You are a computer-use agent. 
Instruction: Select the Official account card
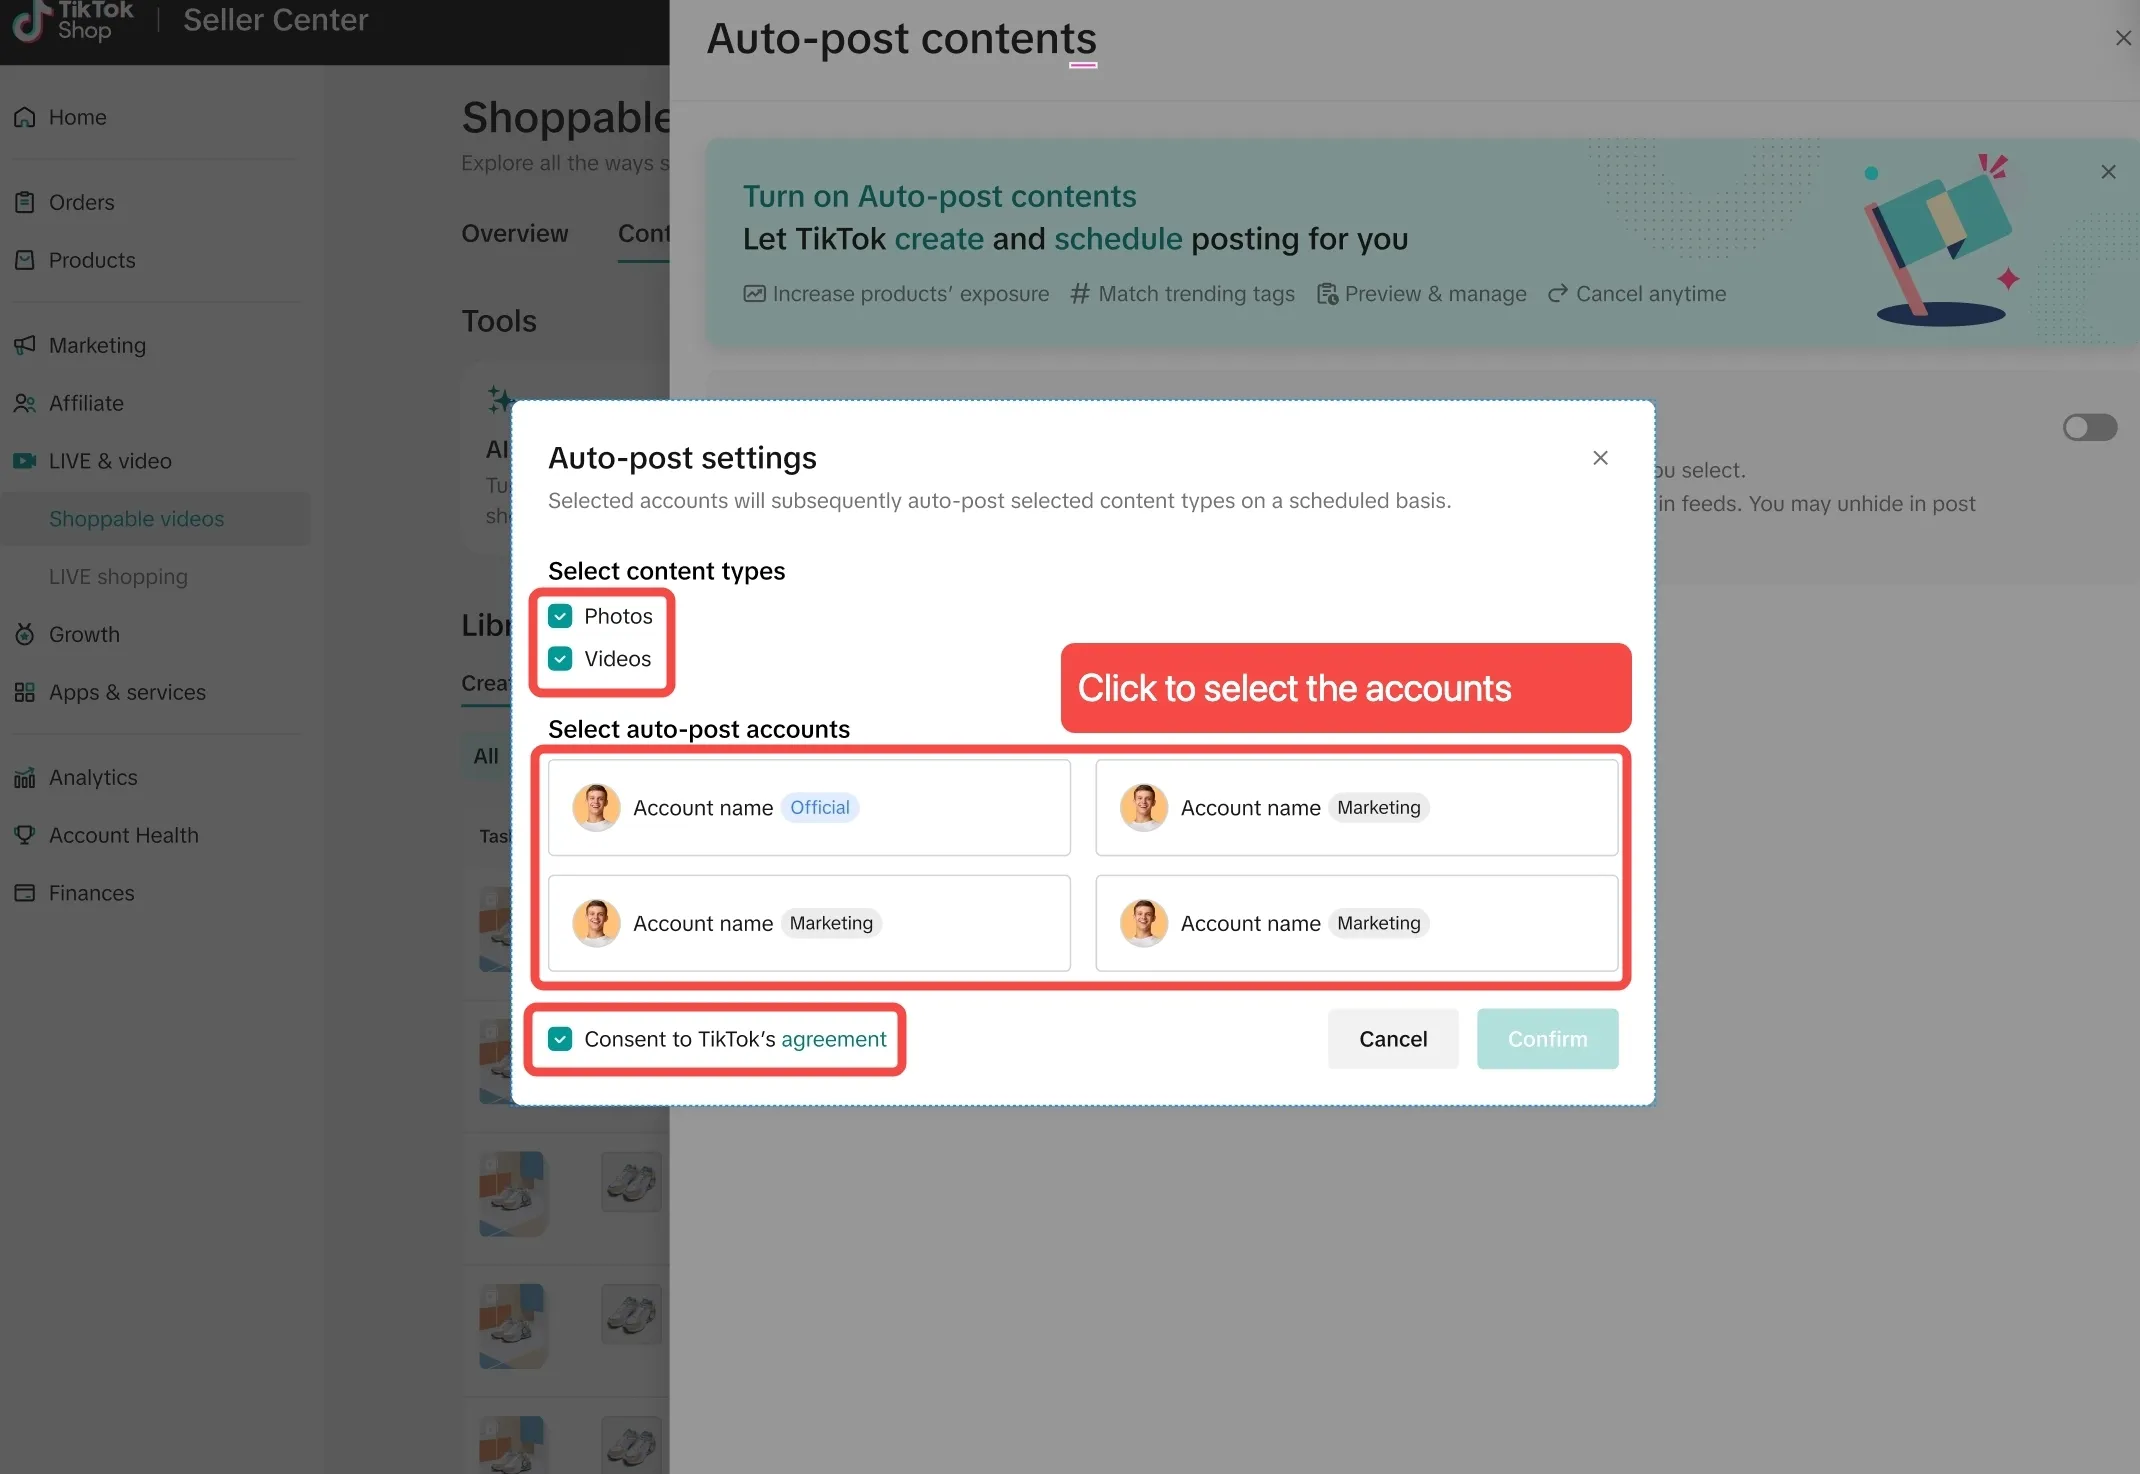tap(808, 807)
